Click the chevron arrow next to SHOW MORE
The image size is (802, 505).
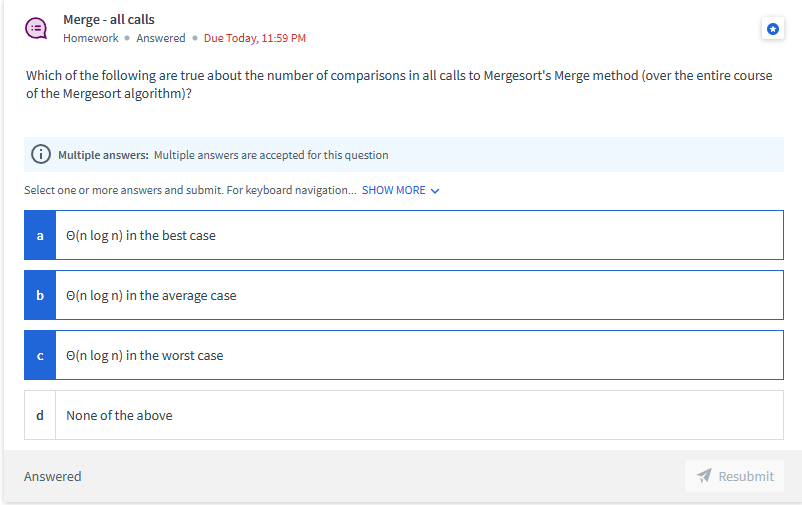(x=435, y=191)
